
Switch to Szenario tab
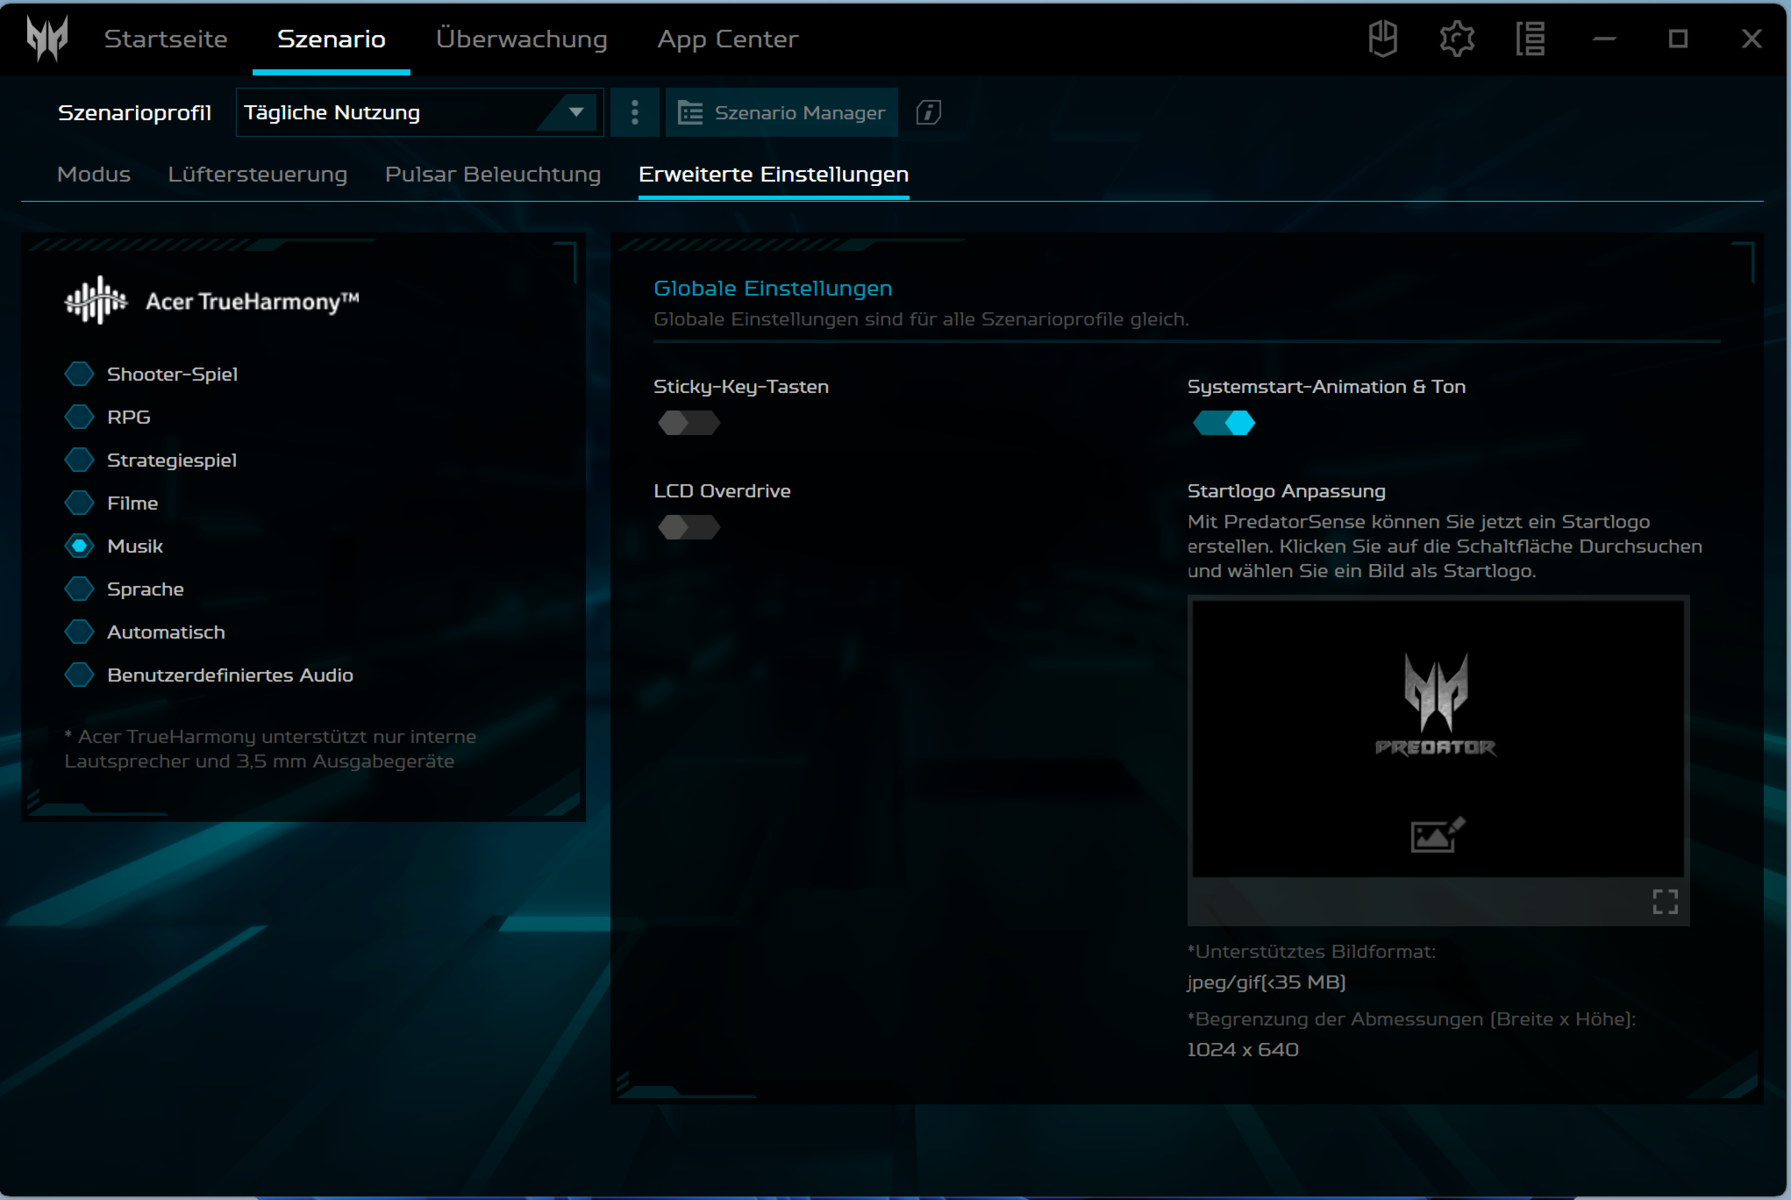click(x=331, y=39)
